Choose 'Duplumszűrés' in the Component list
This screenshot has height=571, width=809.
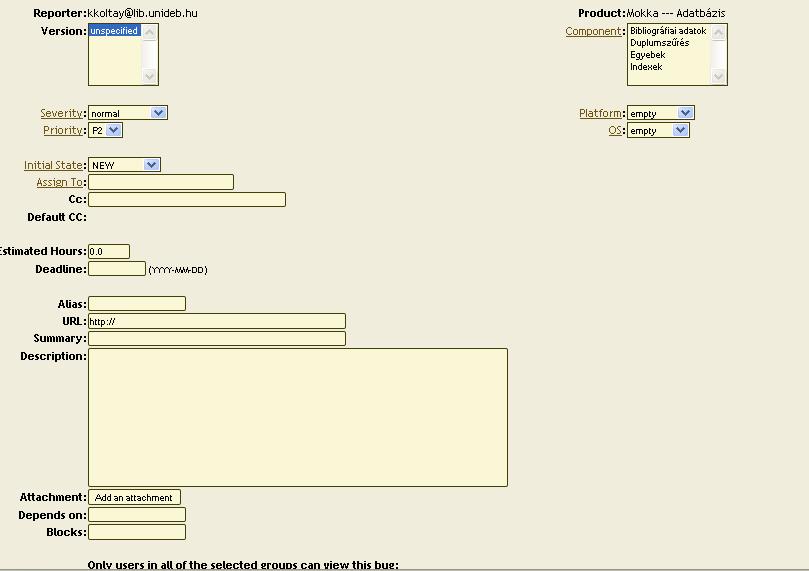(x=659, y=43)
